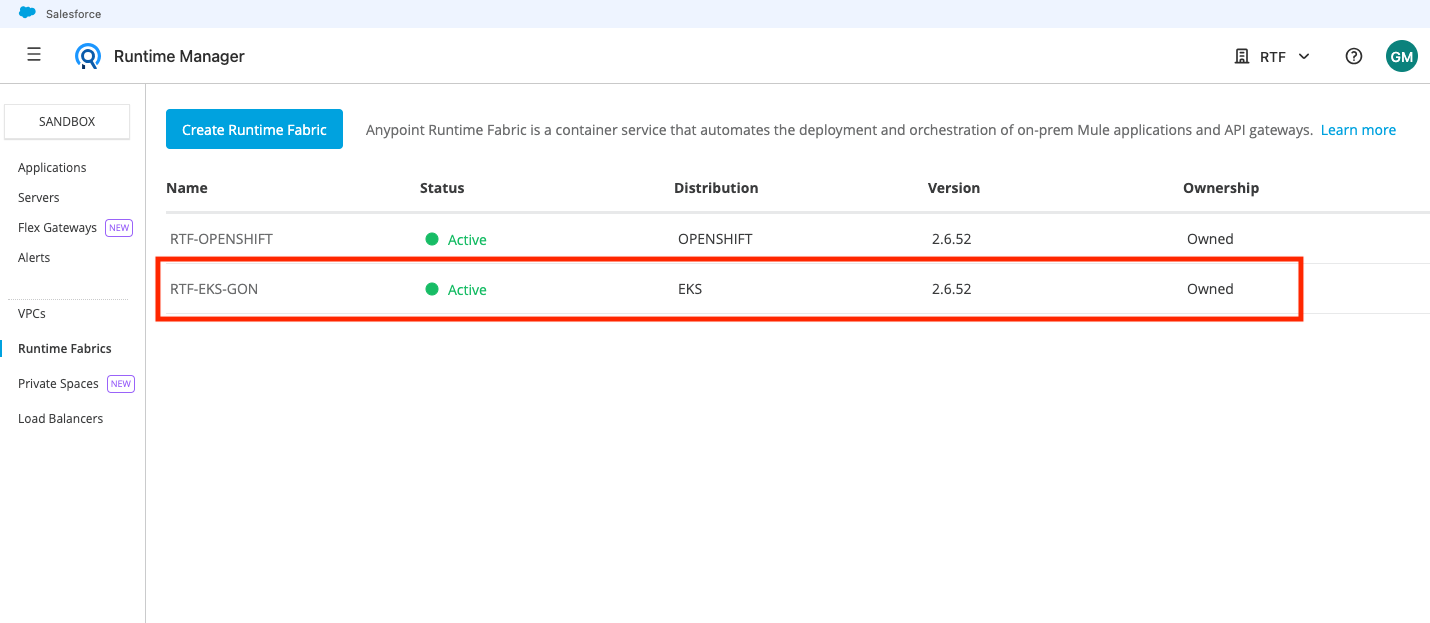
Task: Click the green status dot for RTF-OPENSHIFT
Action: [x=432, y=239]
